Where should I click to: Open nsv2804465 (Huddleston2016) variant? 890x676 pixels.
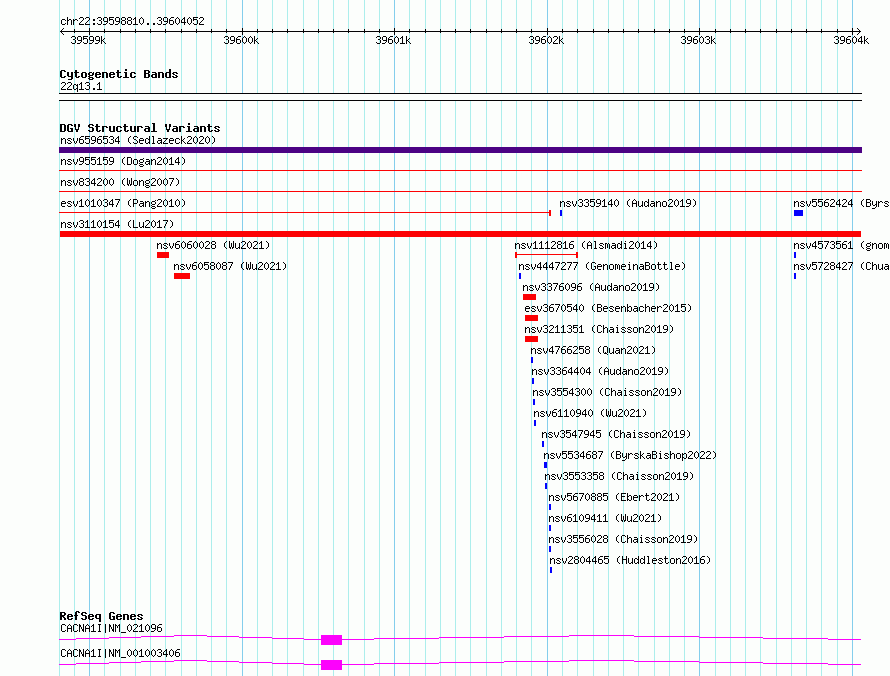pos(630,560)
